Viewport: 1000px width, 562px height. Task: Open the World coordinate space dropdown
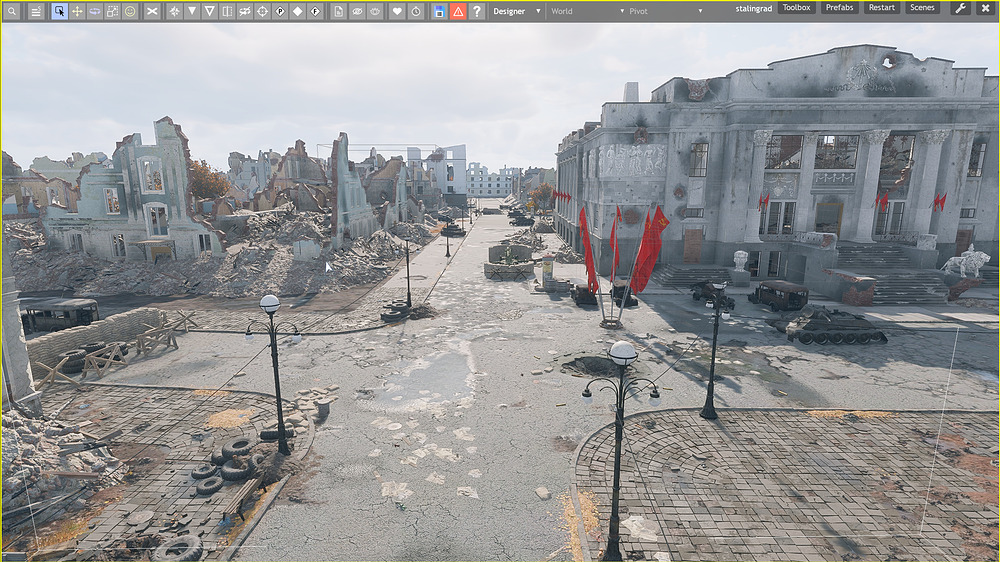(x=588, y=11)
